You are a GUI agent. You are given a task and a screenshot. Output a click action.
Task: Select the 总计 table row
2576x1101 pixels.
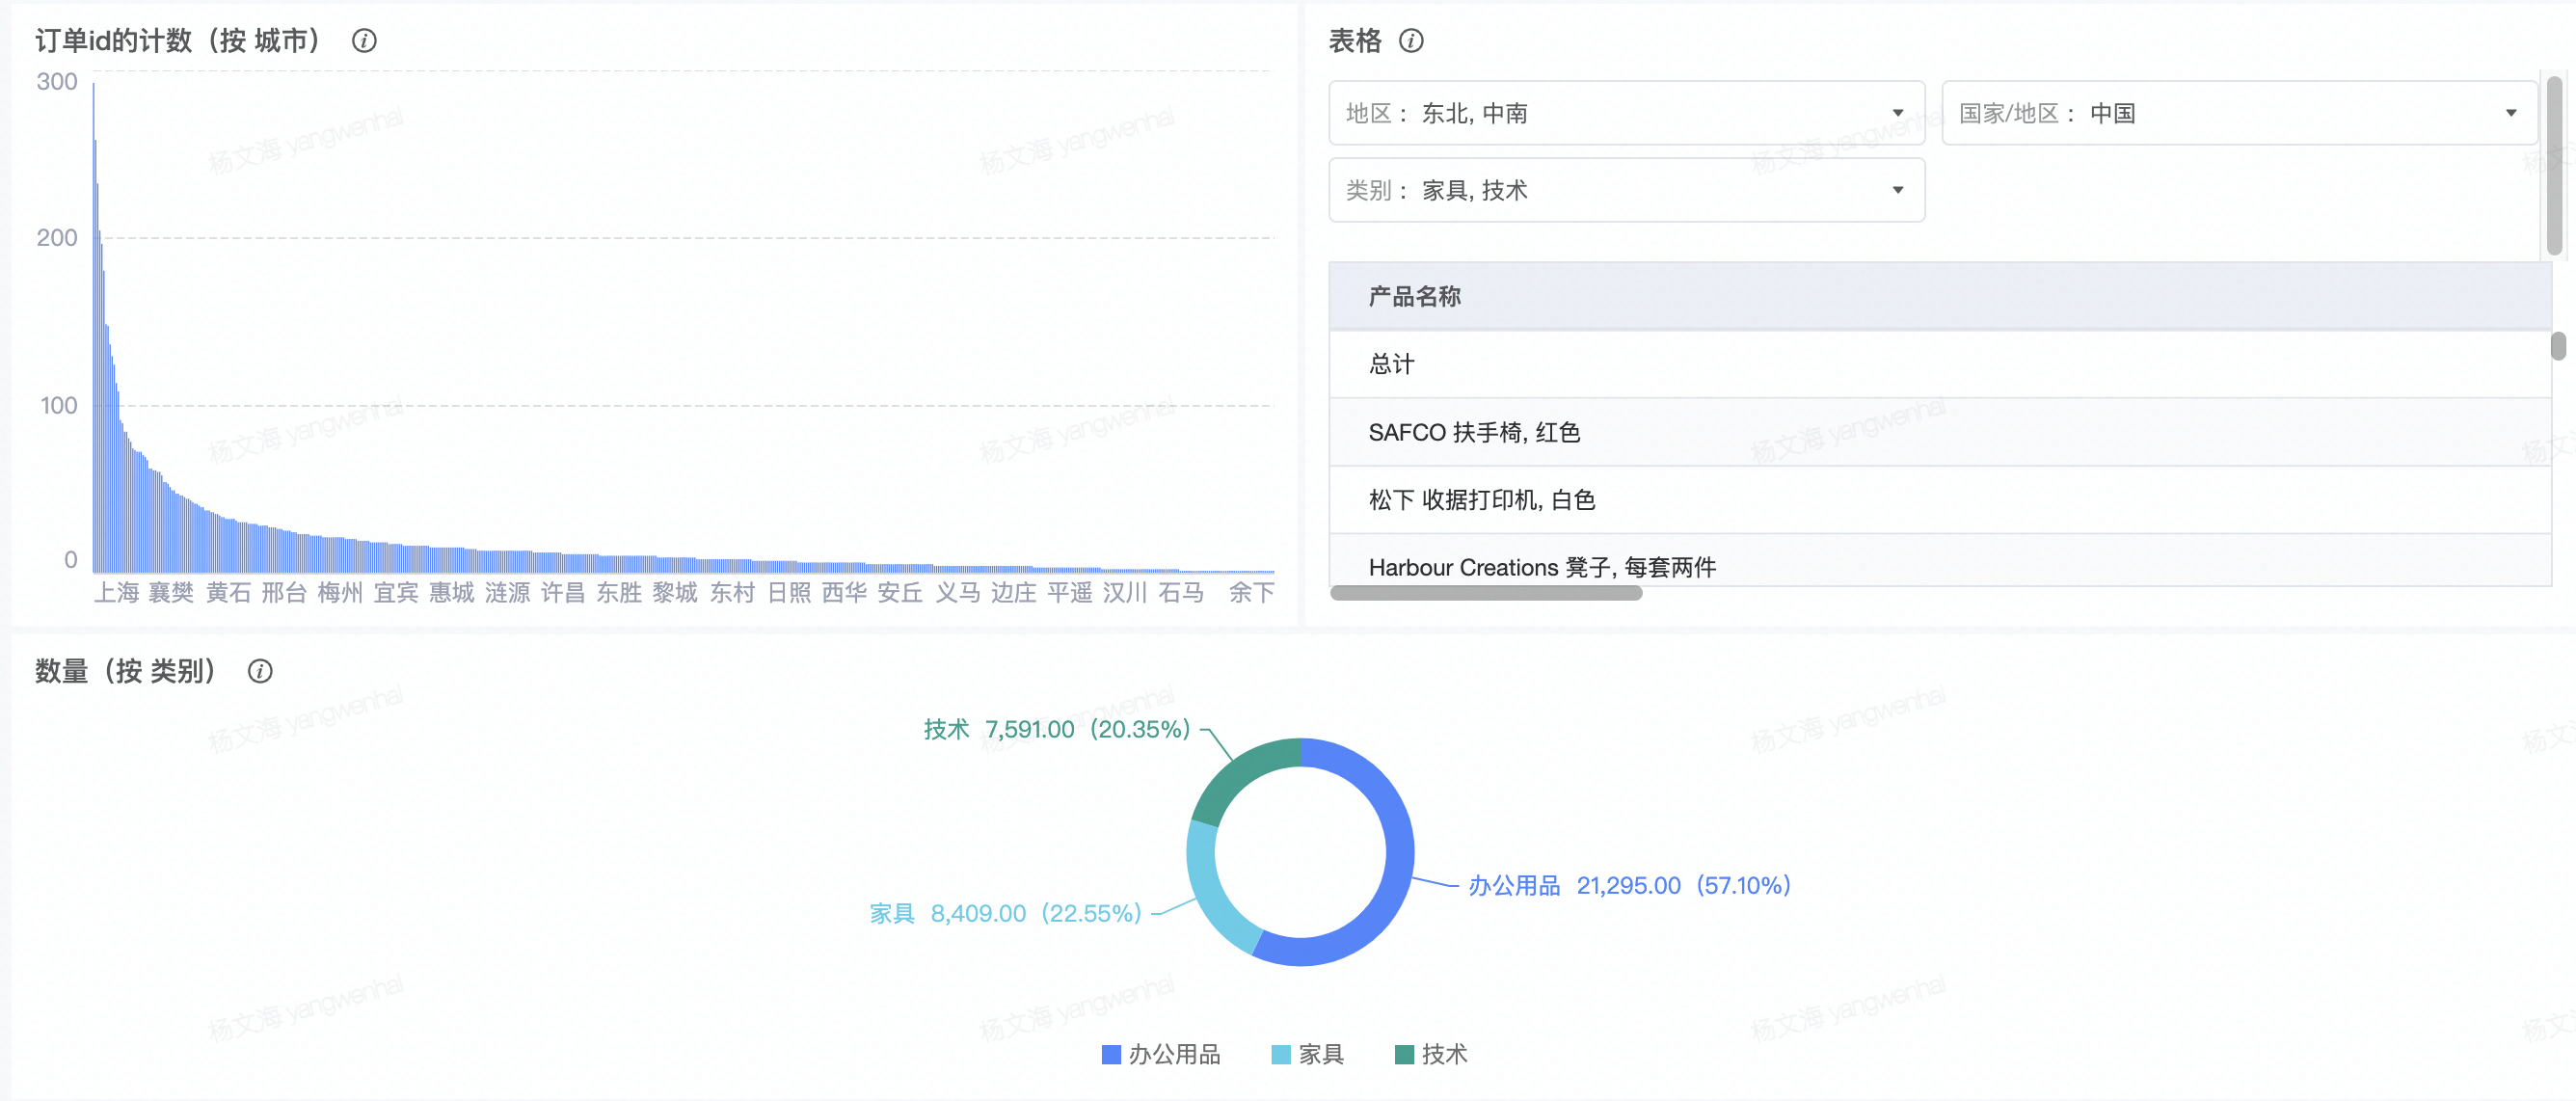pyautogui.click(x=1391, y=364)
